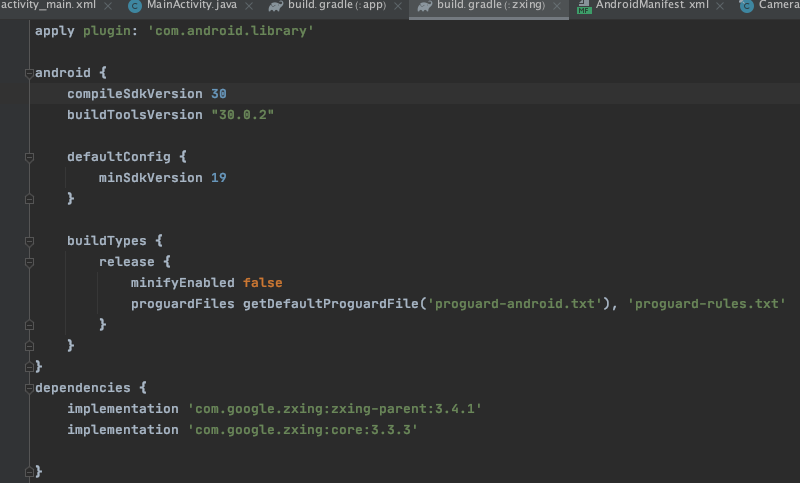This screenshot has width=800, height=483.
Task: Click the defaultConfig keyword
Action: [119, 157]
